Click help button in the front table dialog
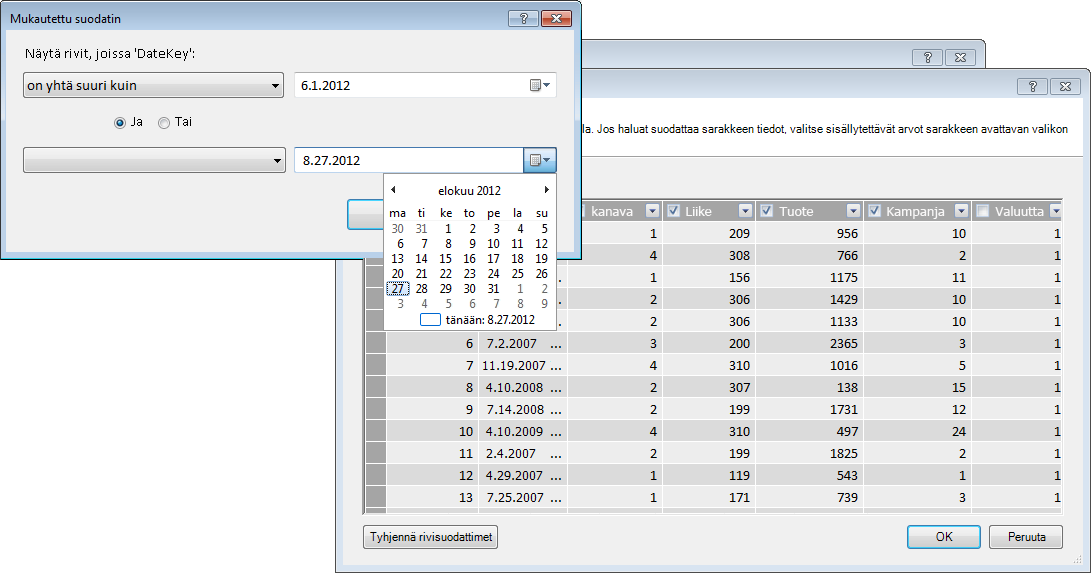The image size is (1091, 574). [x=1033, y=86]
